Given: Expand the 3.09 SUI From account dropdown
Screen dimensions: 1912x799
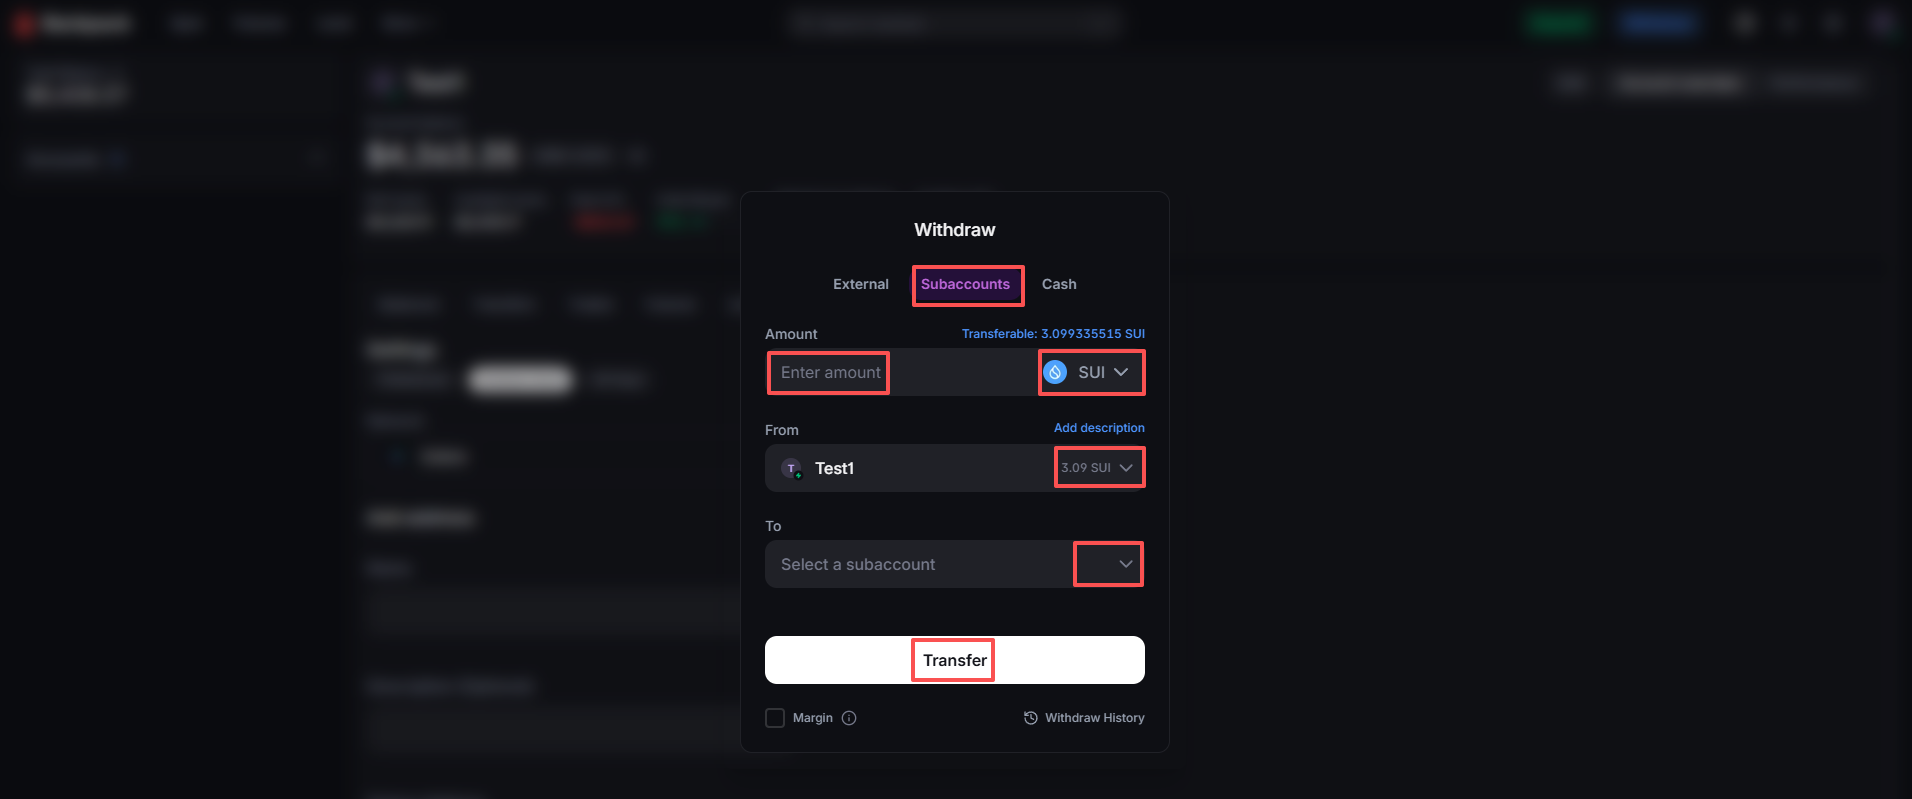Looking at the screenshot, I should (x=1098, y=468).
